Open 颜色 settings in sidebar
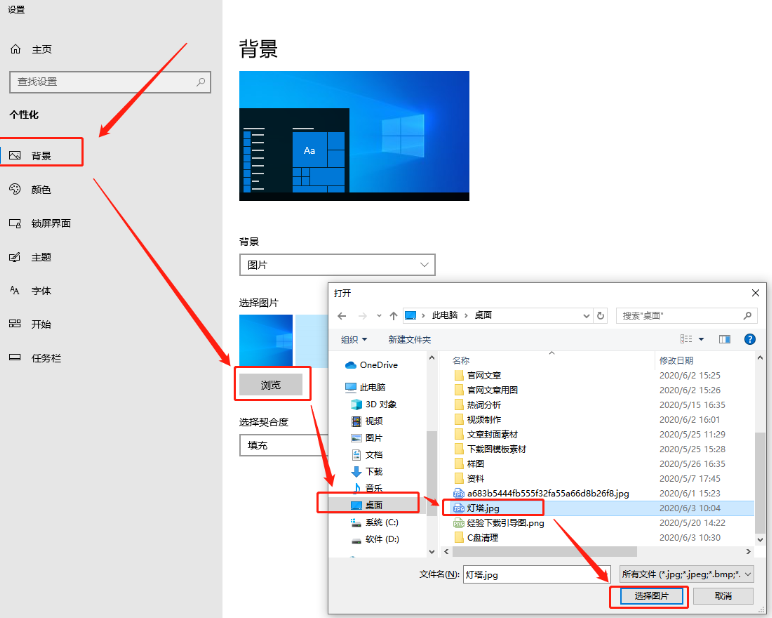Viewport: 772px width, 618px height. tap(41, 189)
